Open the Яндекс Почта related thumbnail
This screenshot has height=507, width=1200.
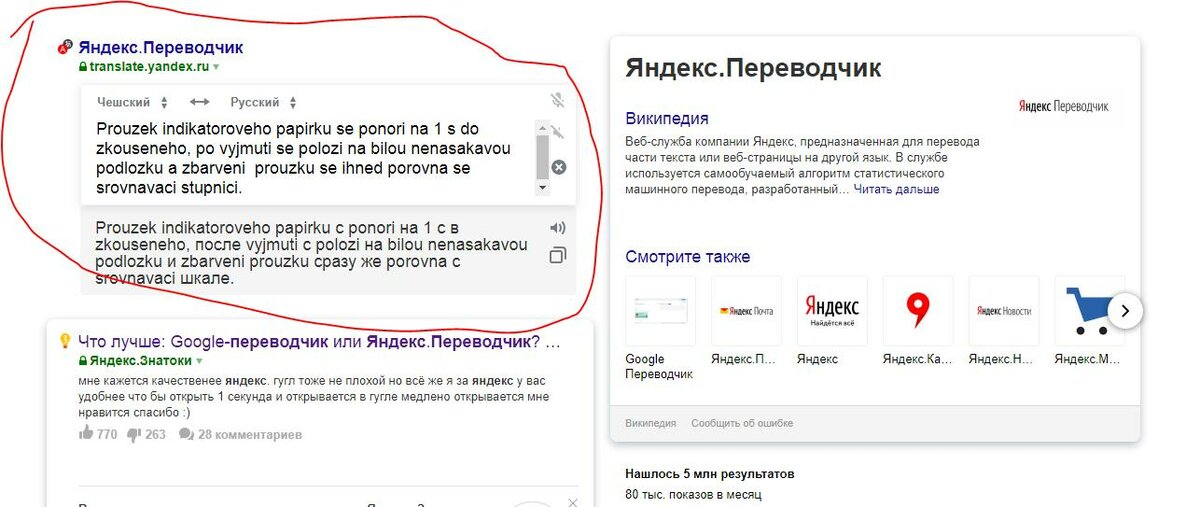click(746, 311)
